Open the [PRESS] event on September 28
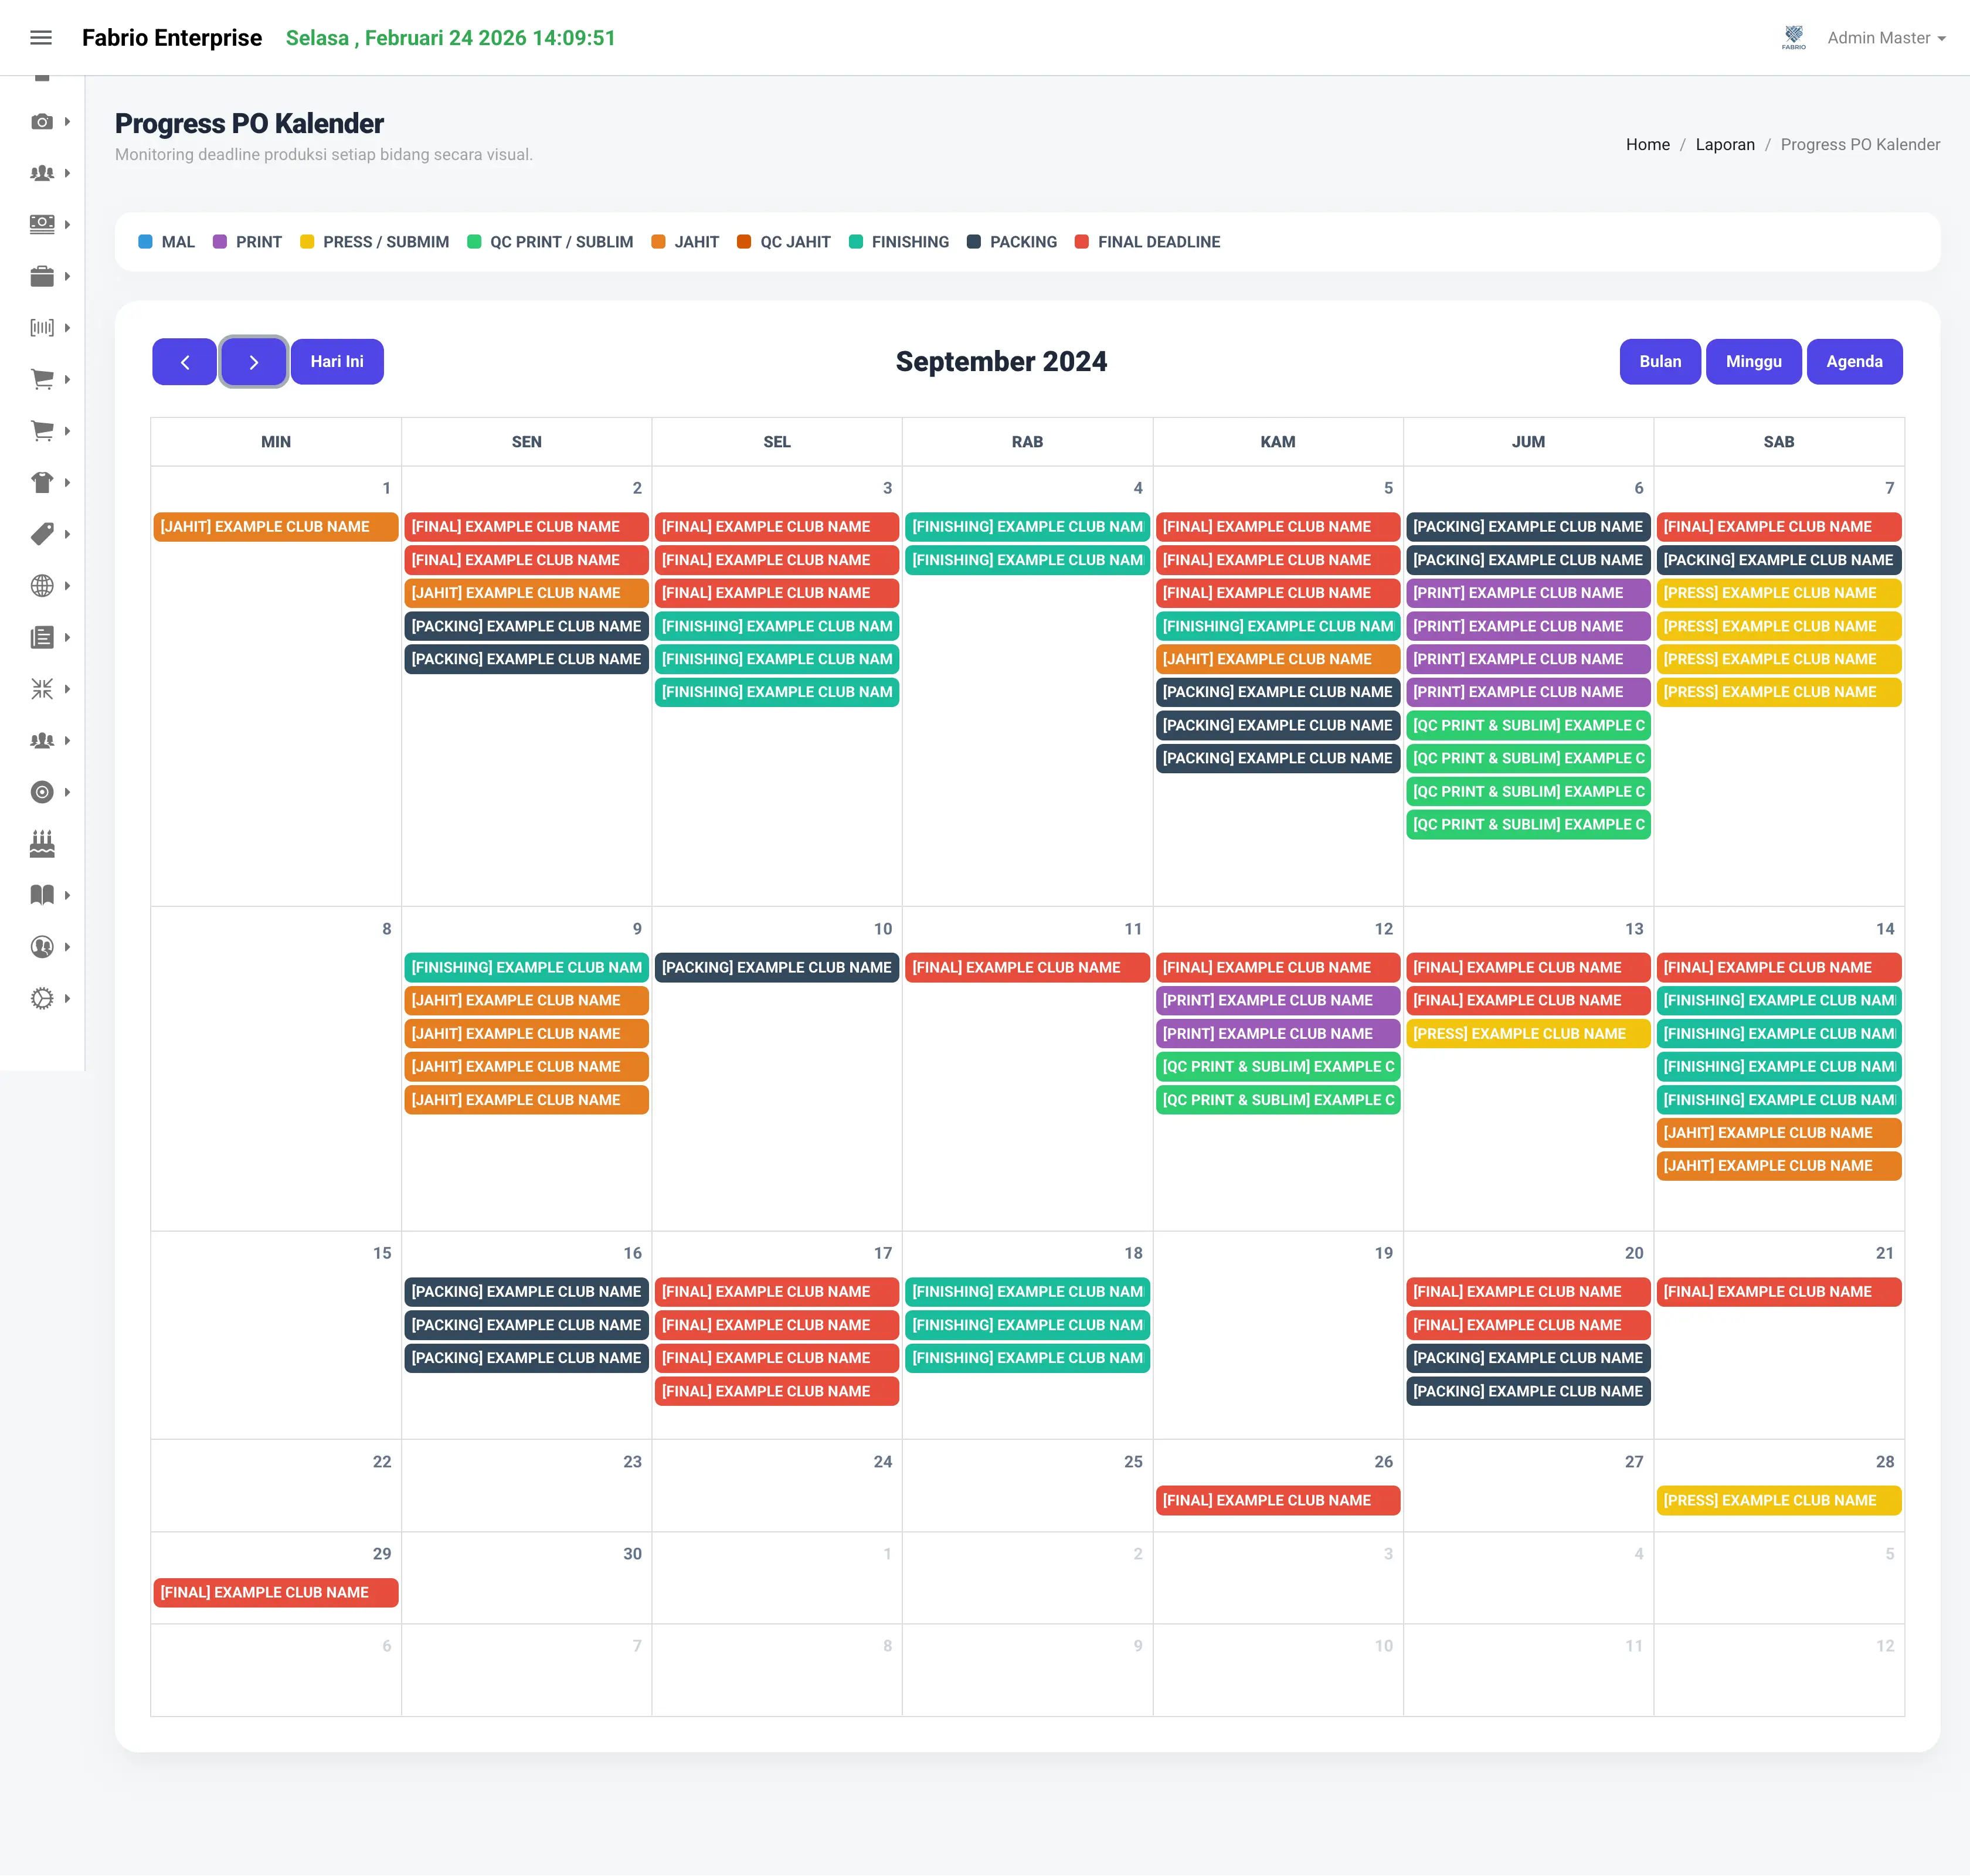 1779,1501
